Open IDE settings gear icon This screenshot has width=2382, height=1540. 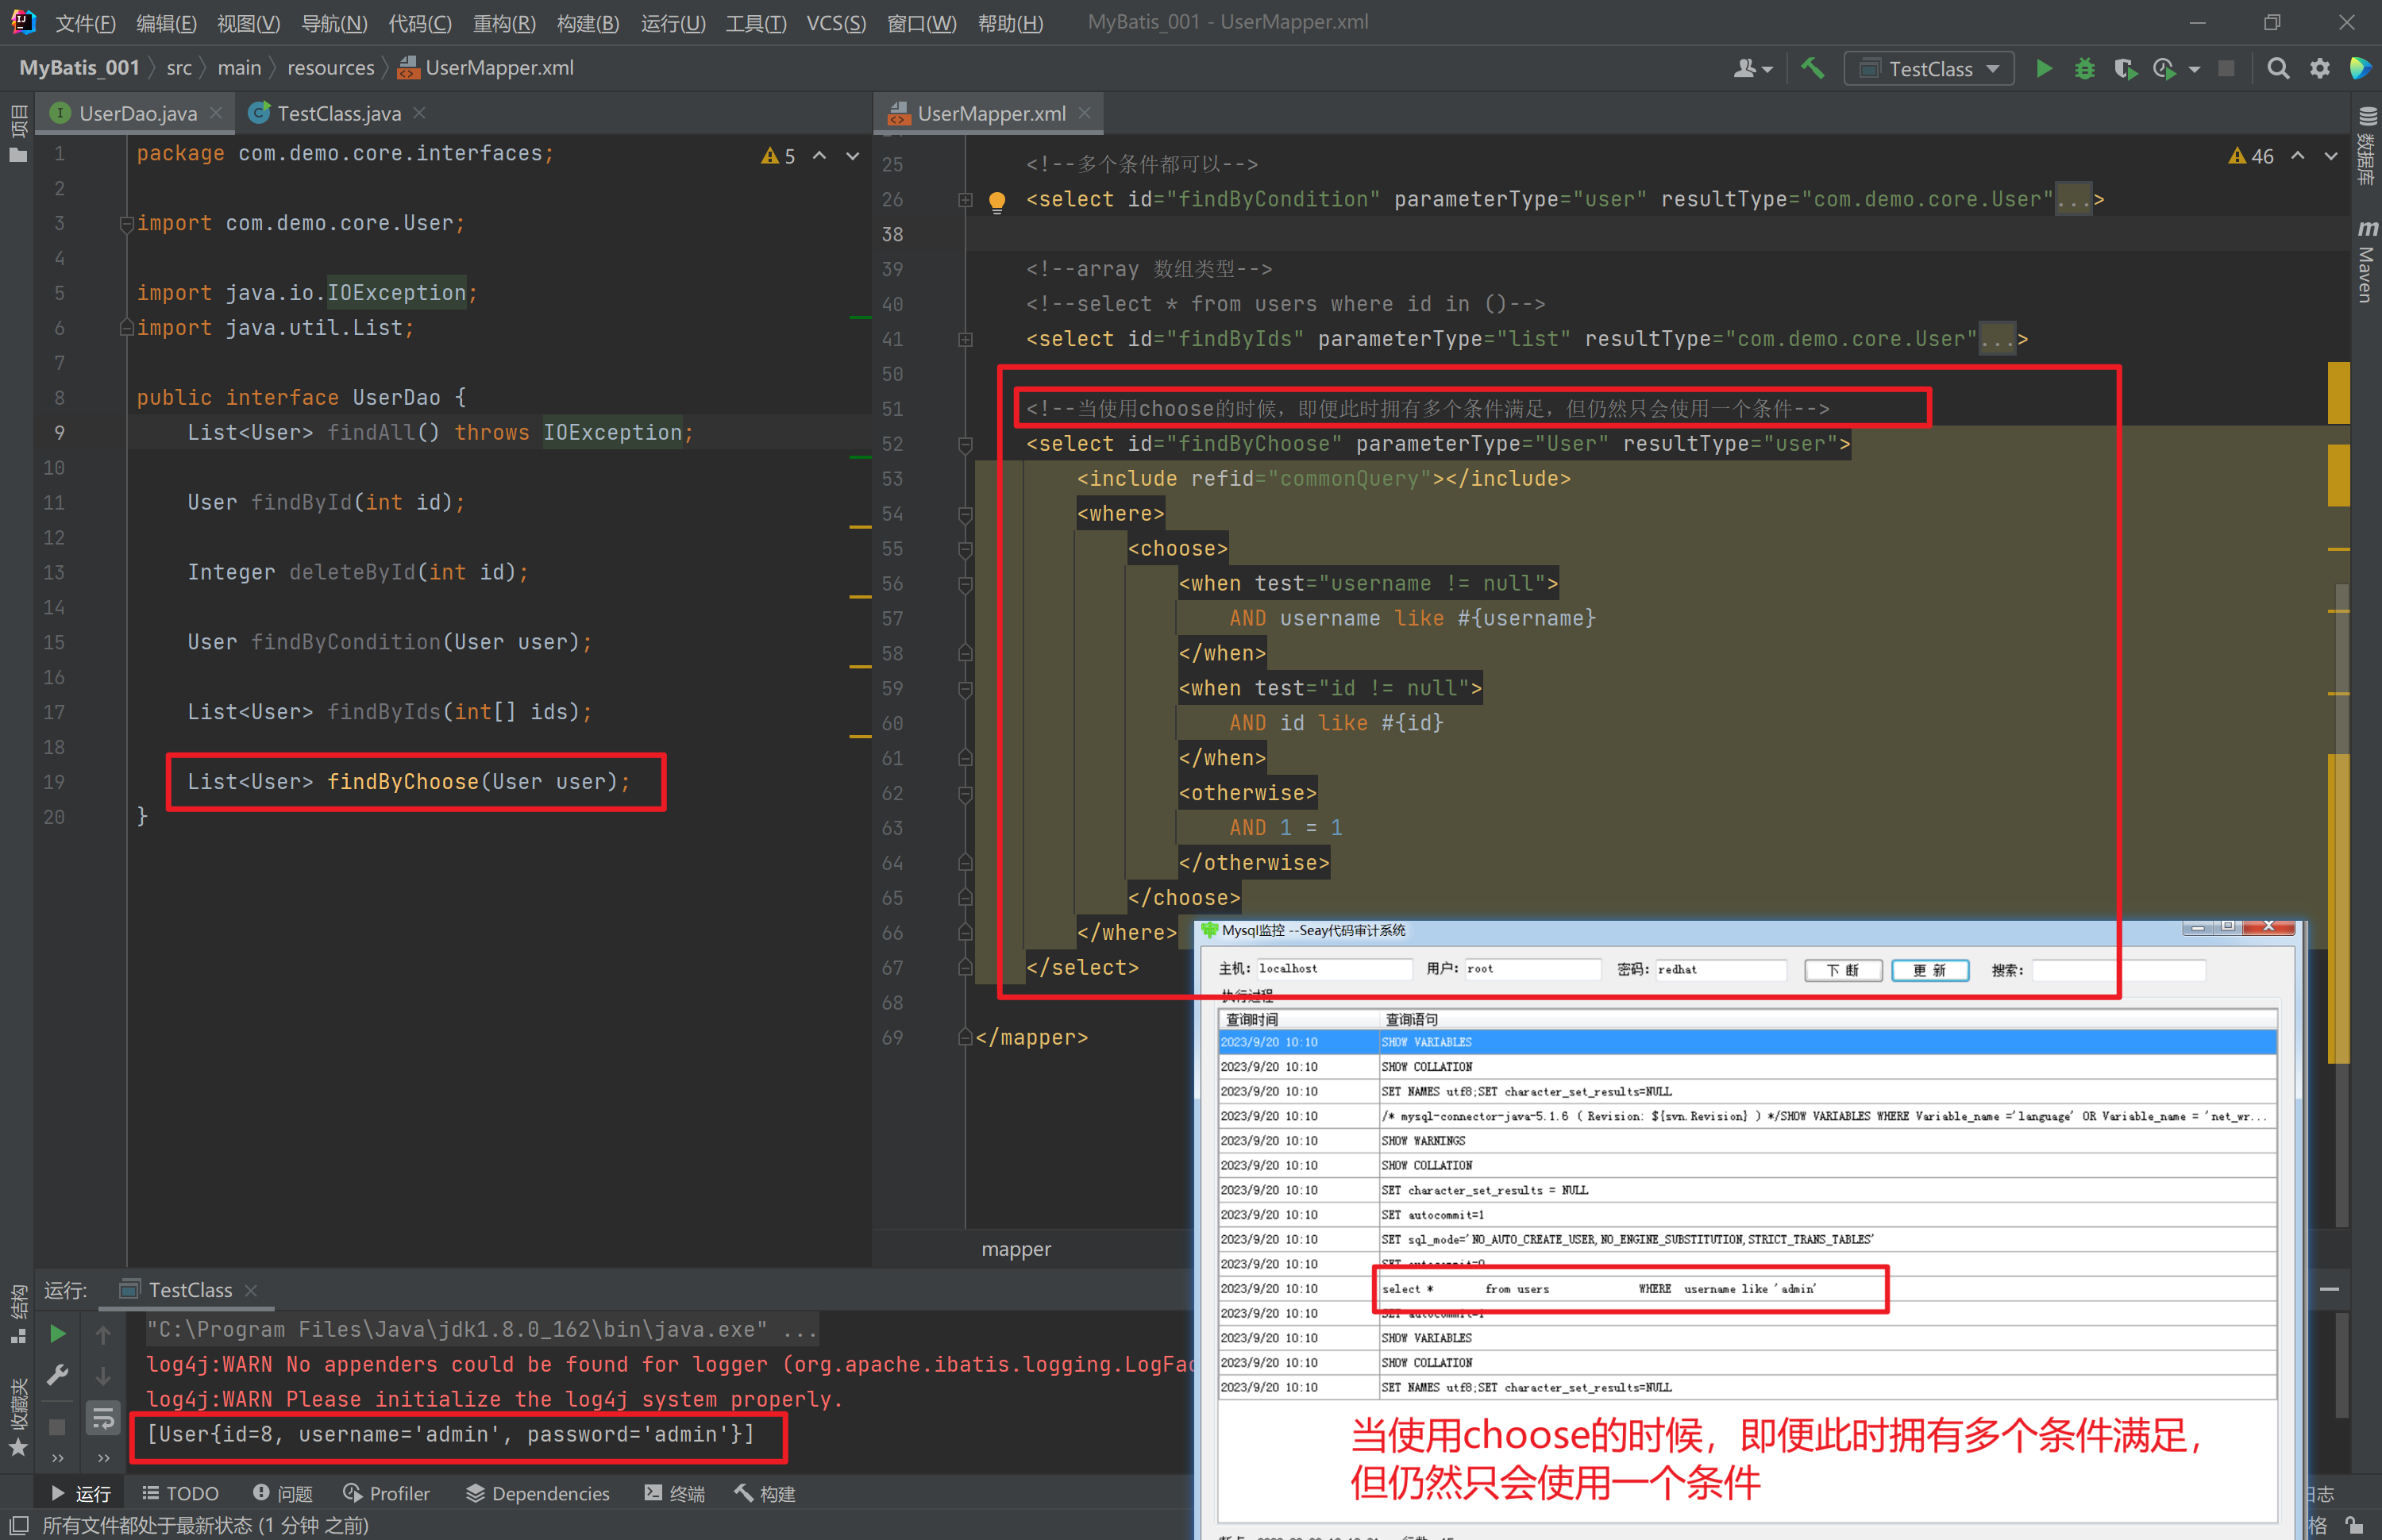(x=2319, y=69)
